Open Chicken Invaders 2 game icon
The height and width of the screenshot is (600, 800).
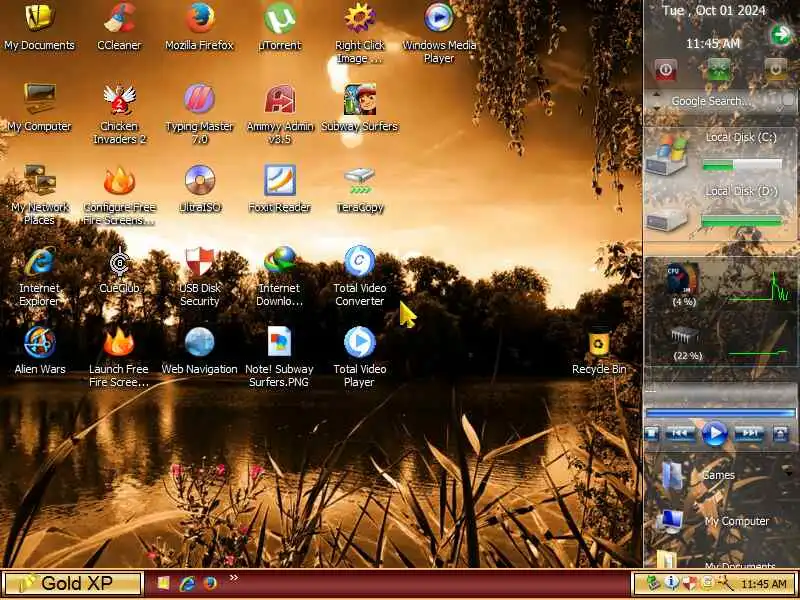[x=119, y=114]
